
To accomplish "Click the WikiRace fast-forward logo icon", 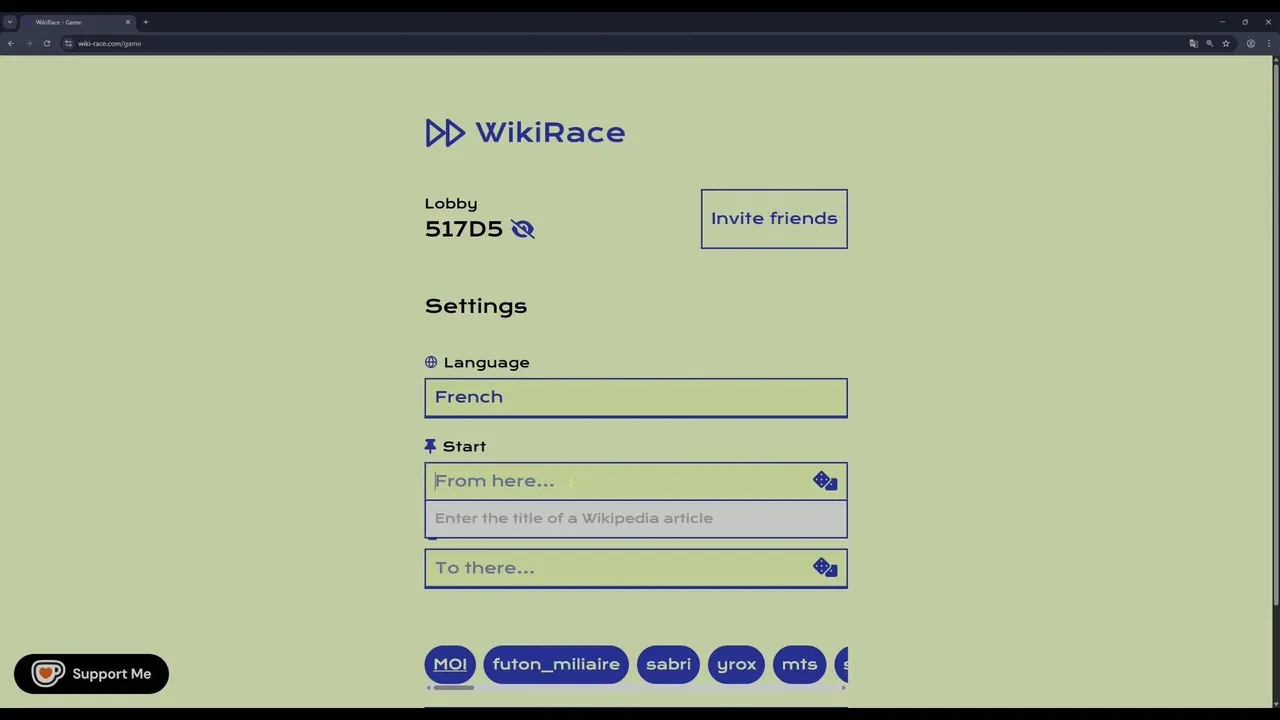I will [x=445, y=133].
